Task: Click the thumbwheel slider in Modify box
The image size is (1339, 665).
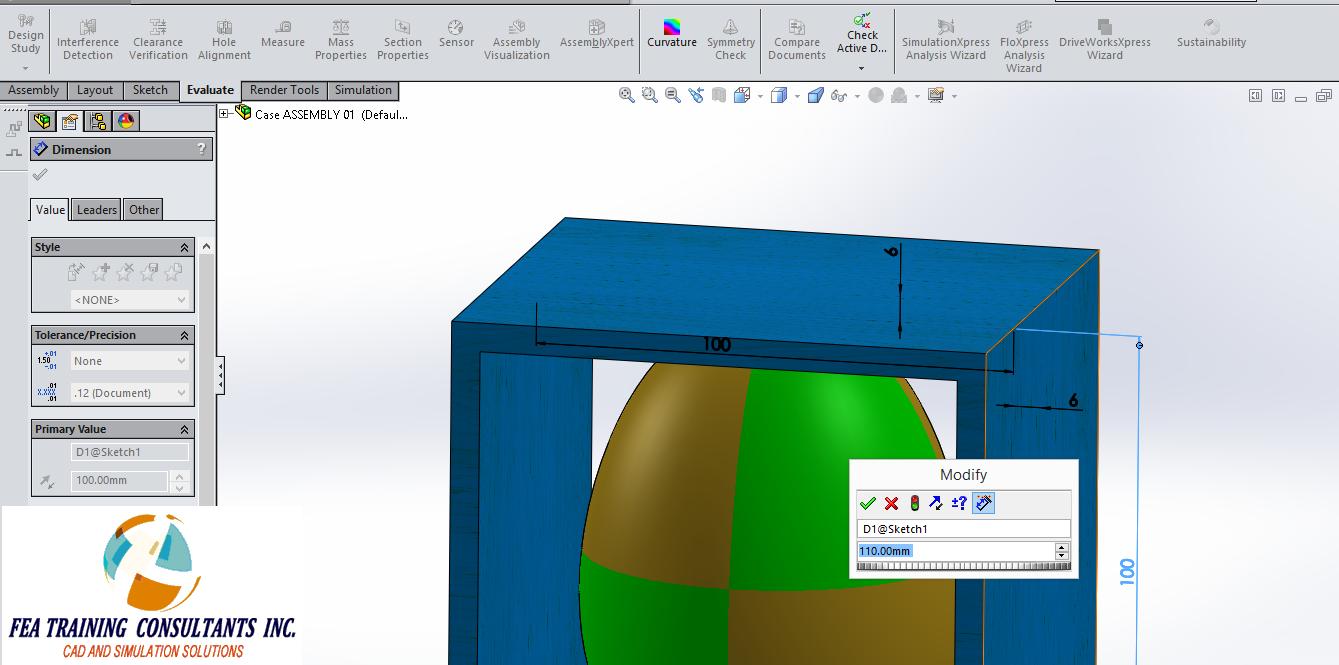Action: [x=963, y=566]
